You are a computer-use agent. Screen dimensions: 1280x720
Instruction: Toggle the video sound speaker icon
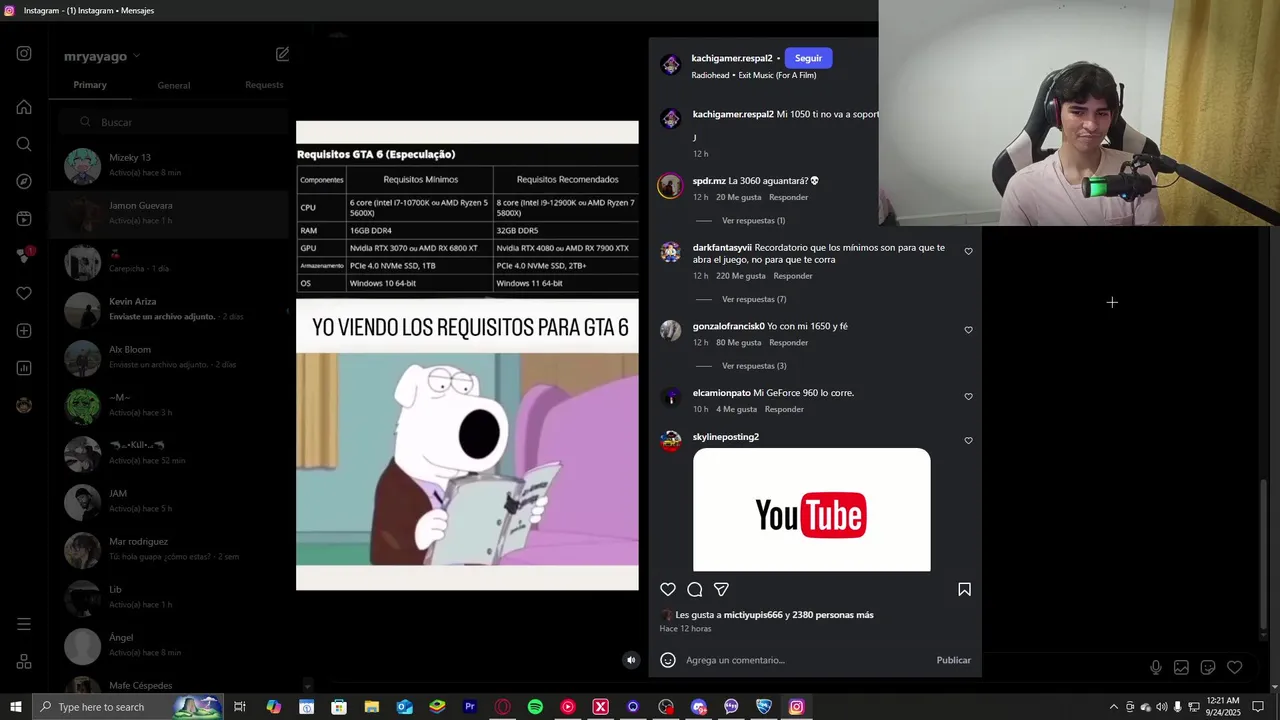(x=630, y=660)
